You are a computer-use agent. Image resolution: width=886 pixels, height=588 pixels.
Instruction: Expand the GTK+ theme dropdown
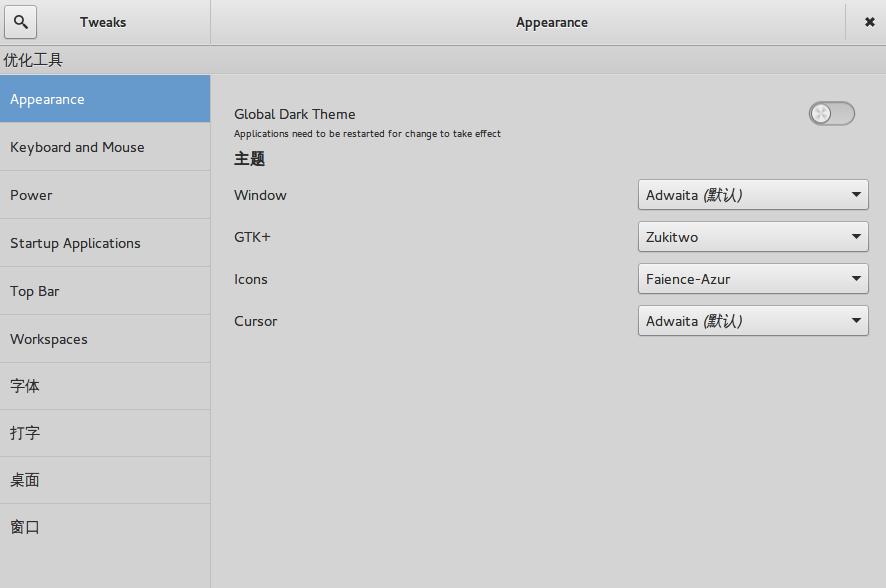(x=752, y=237)
